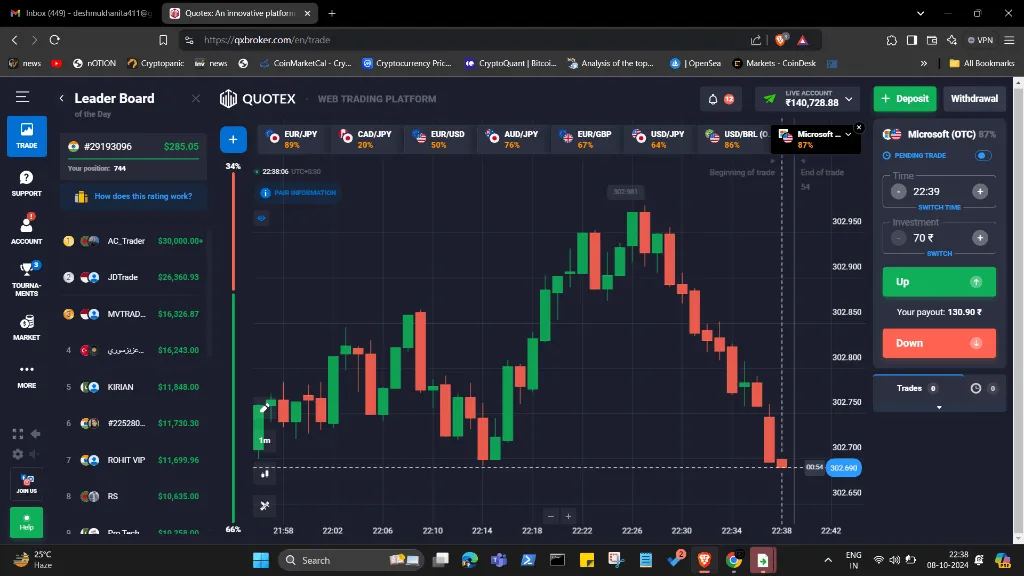Expand the Microsoft asset tab dropdown
Image resolution: width=1024 pixels, height=576 pixels.
click(848, 135)
